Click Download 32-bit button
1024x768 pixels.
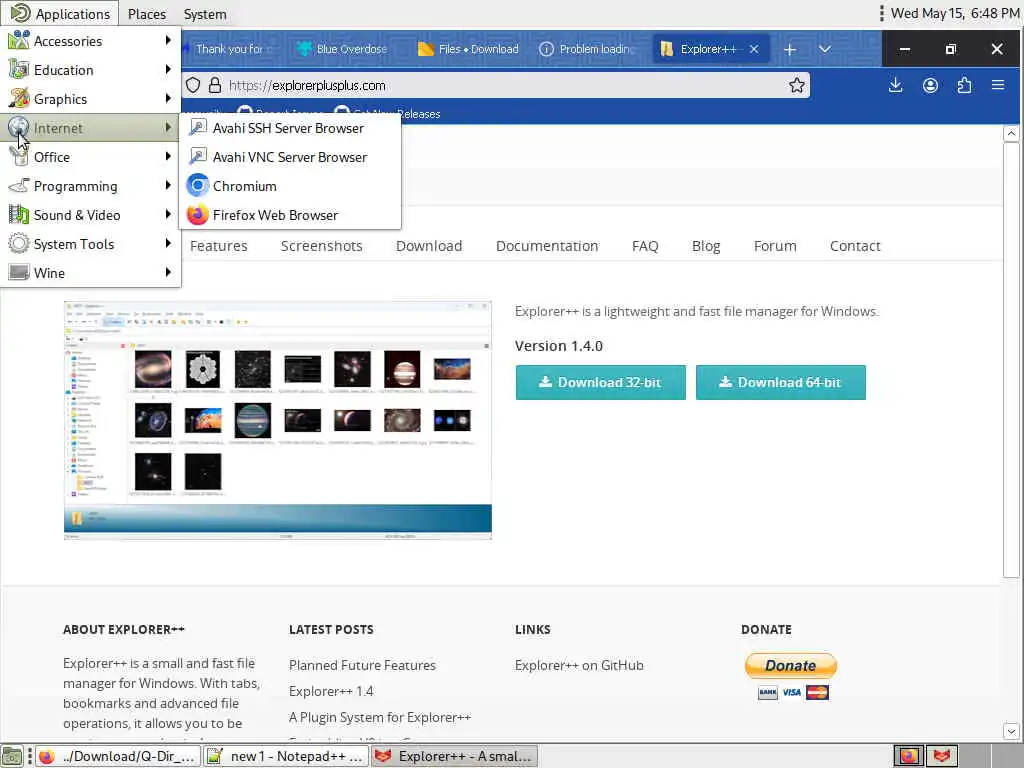pos(600,383)
